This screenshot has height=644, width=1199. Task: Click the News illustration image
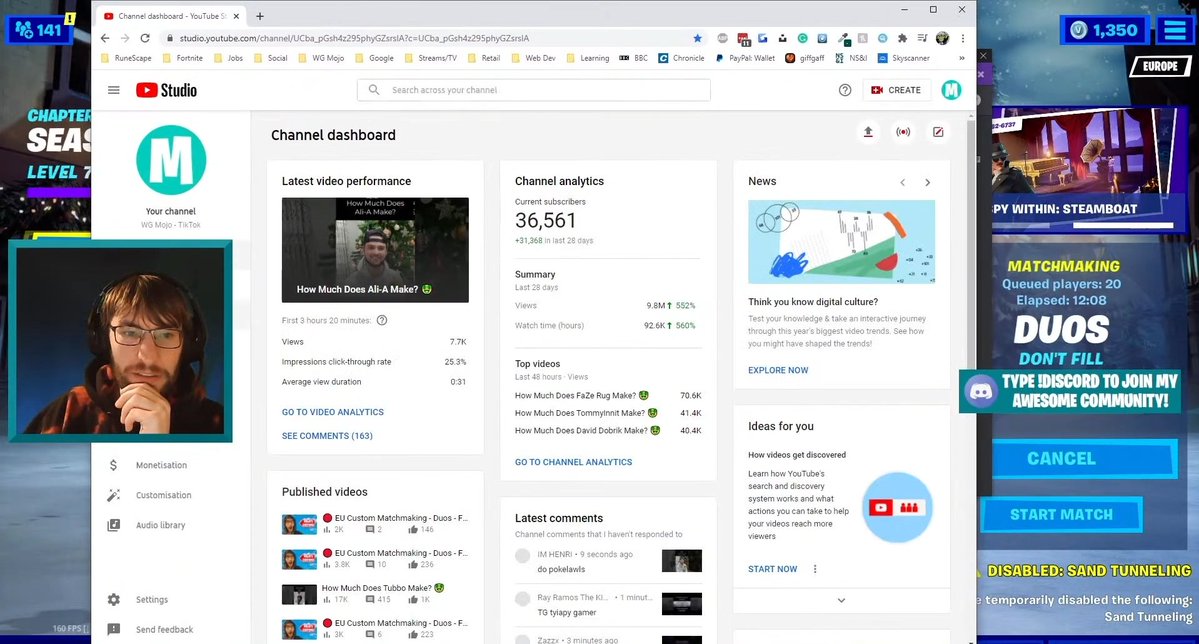tap(841, 242)
